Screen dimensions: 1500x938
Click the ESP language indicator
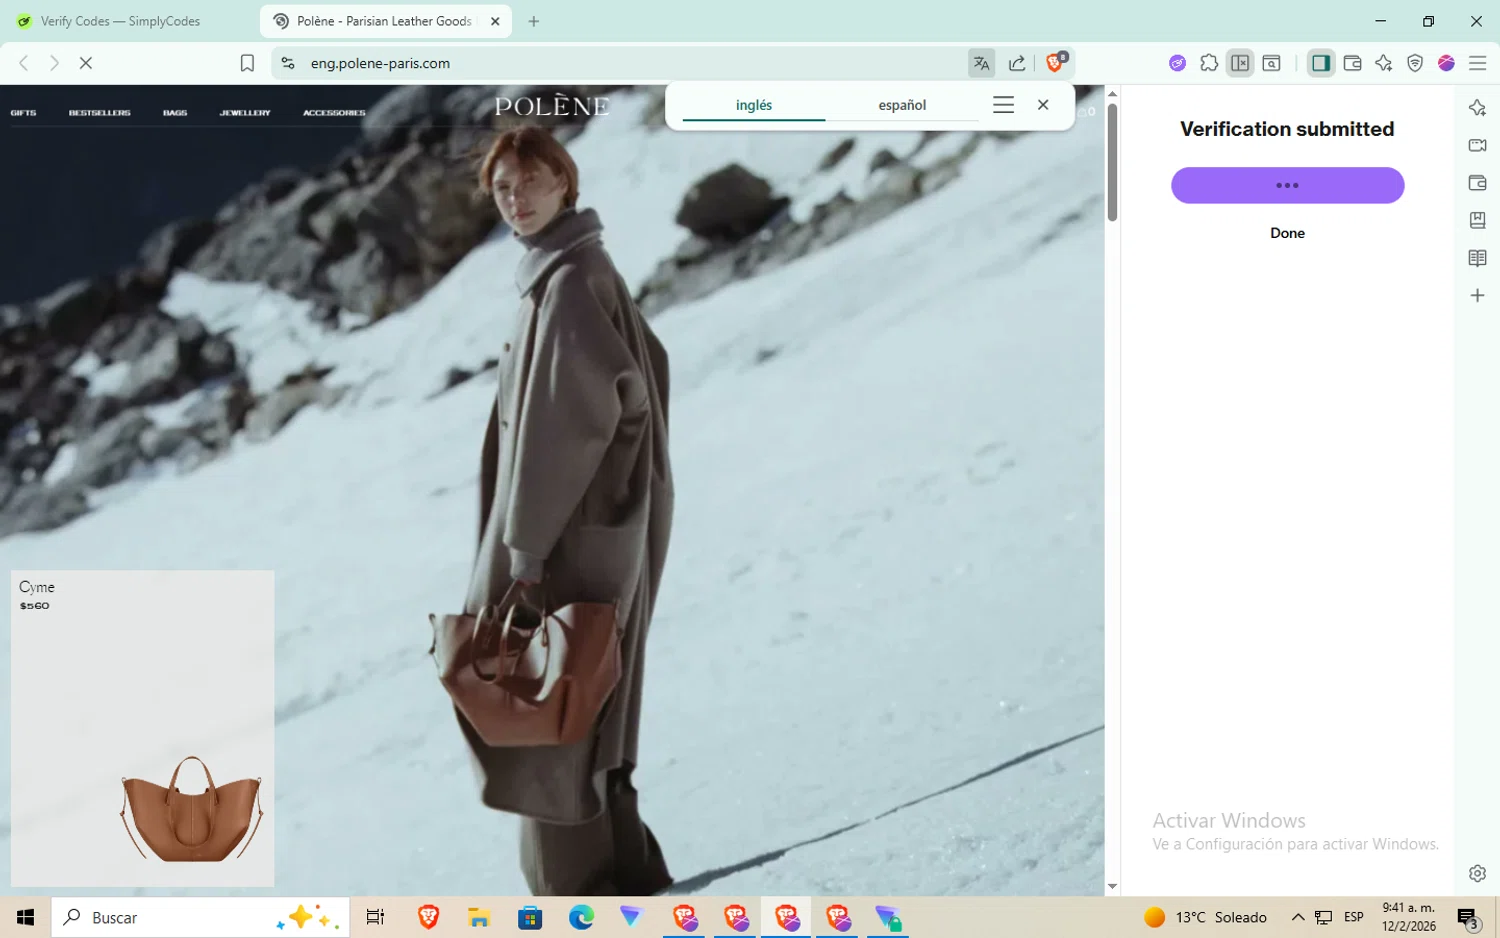pos(1354,917)
